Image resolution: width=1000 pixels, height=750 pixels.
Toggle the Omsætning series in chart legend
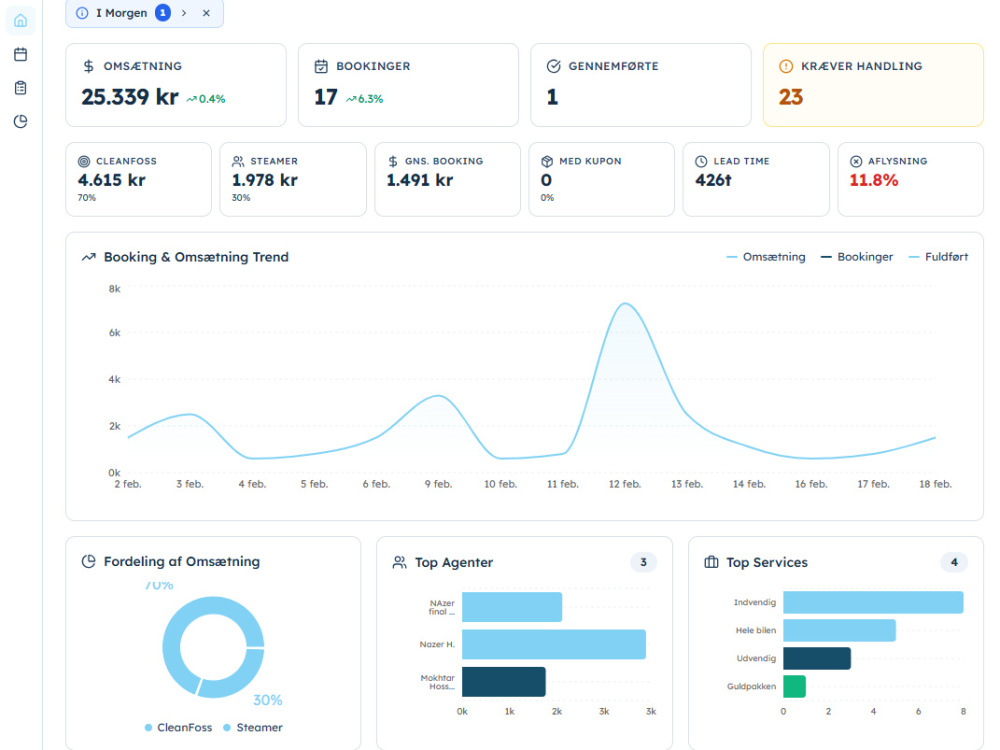(x=766, y=257)
